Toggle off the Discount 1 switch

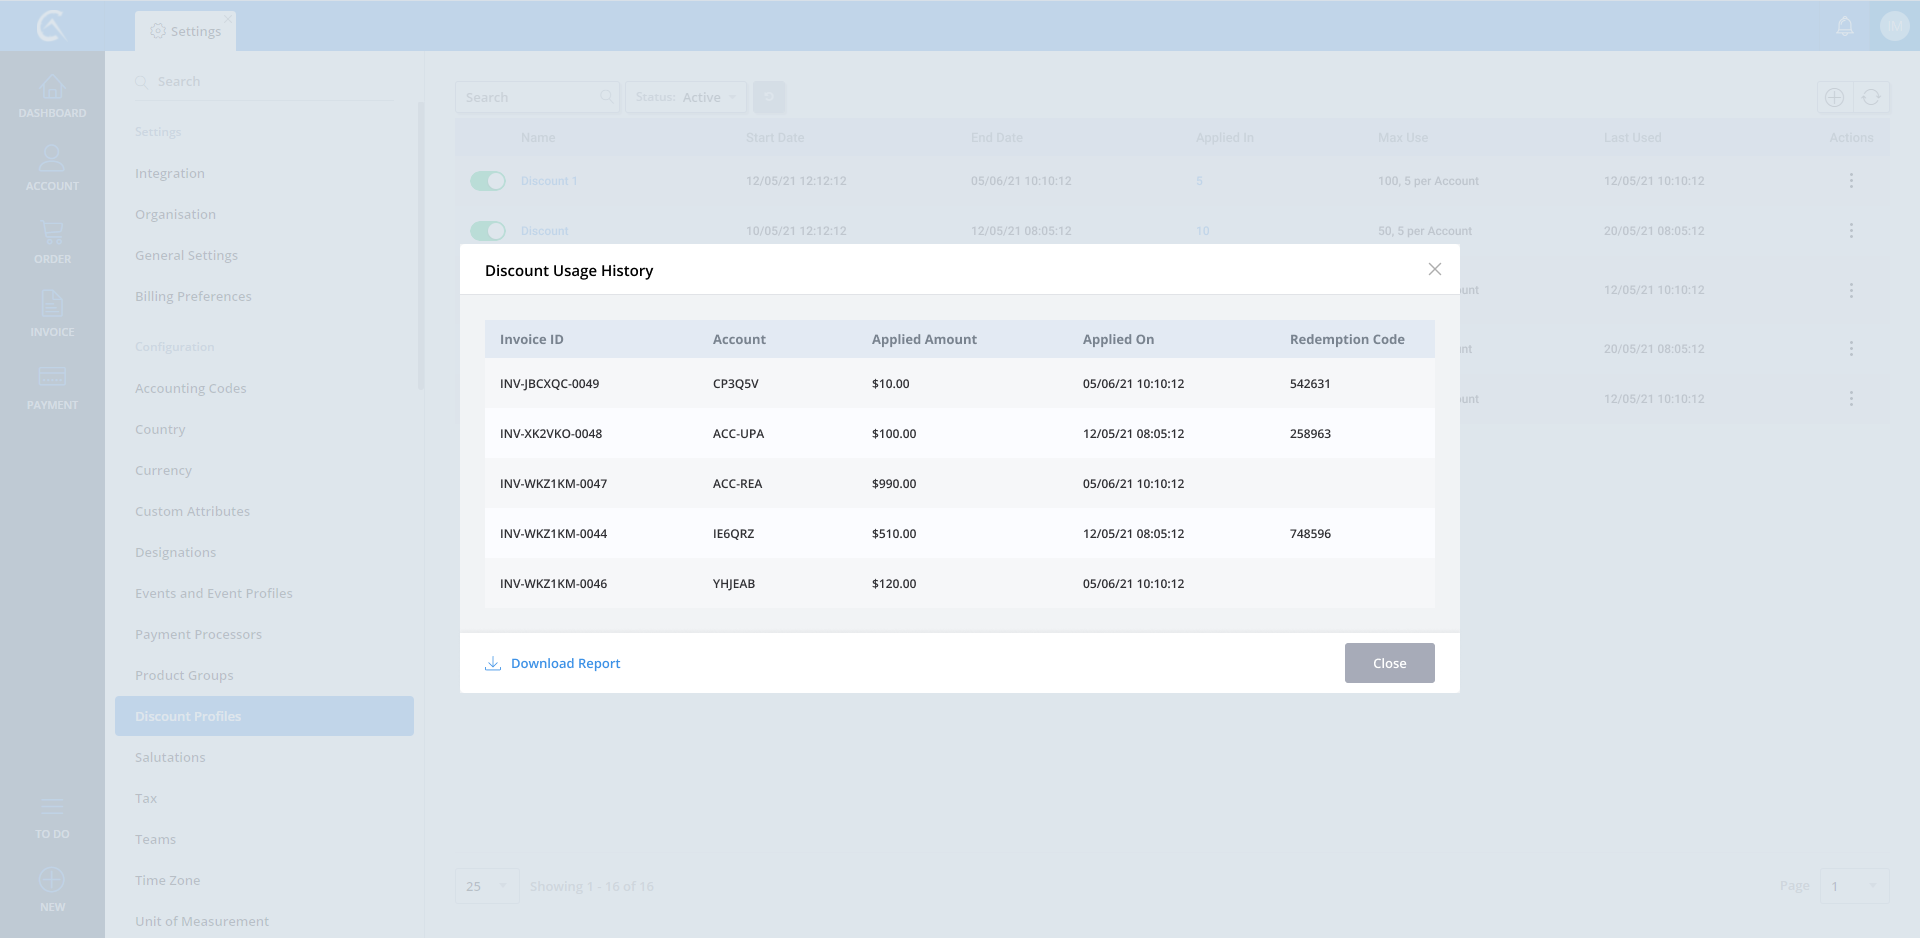coord(488,181)
